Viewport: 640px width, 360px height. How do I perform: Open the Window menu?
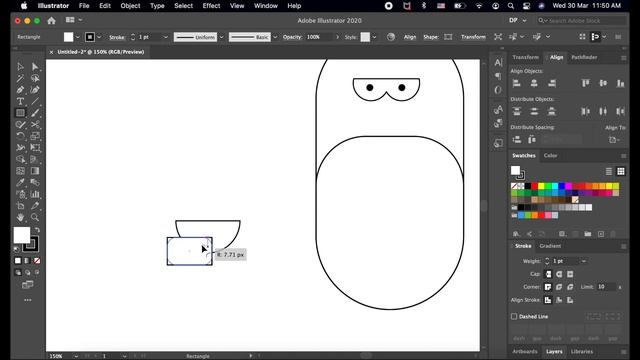pos(266,6)
